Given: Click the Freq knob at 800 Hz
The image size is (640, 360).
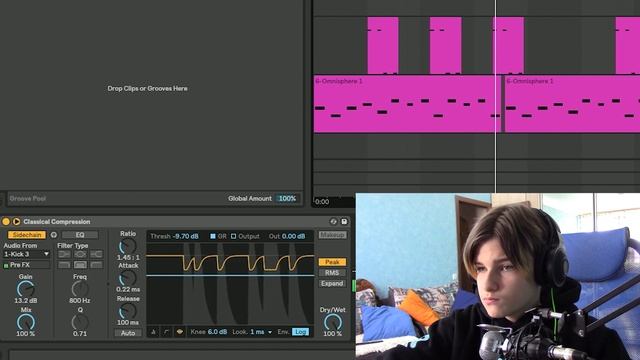Looking at the screenshot, I should pyautogui.click(x=80, y=289).
